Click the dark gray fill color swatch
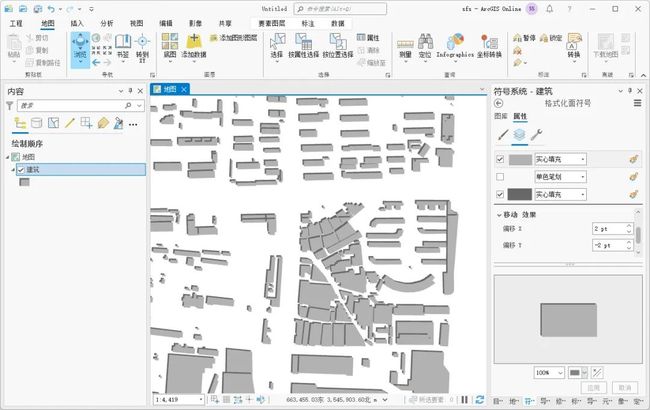This screenshot has height=410, width=650. tap(520, 194)
